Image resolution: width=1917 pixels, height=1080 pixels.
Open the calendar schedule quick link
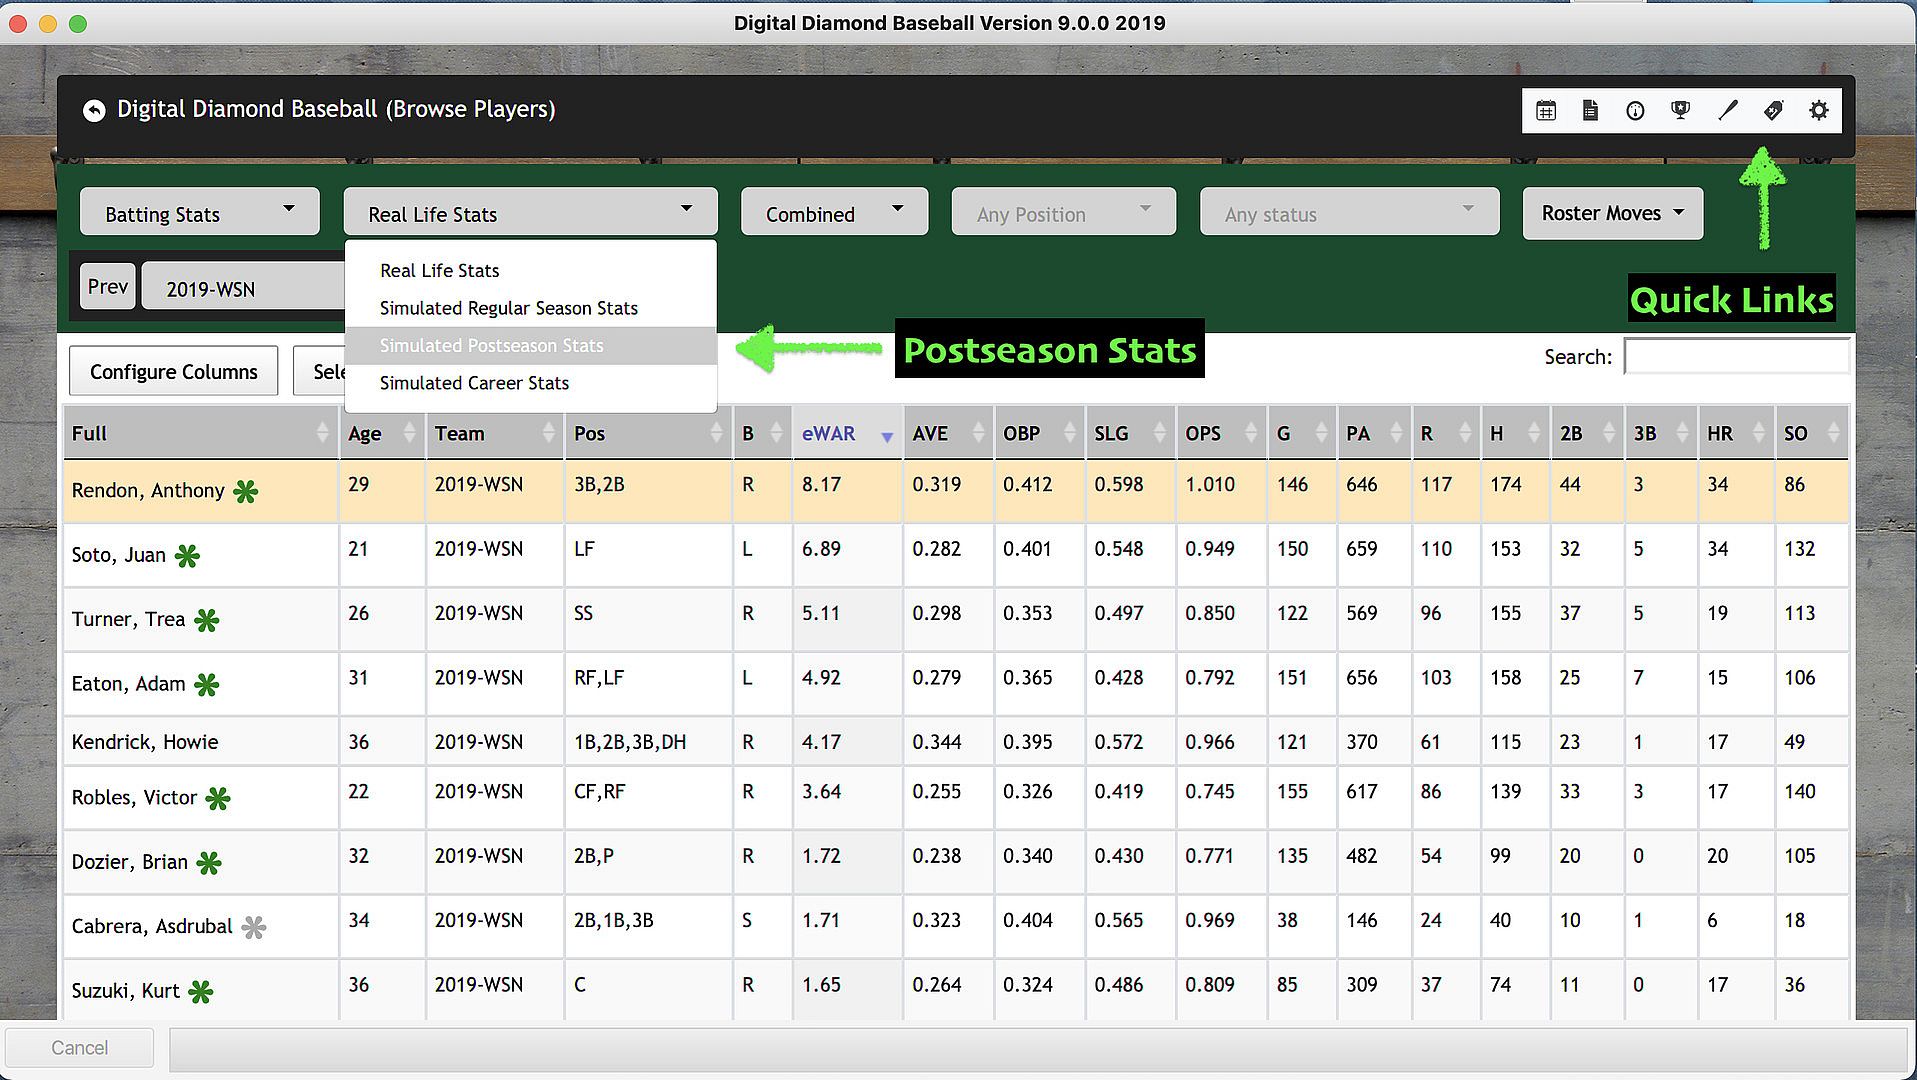[x=1546, y=111]
